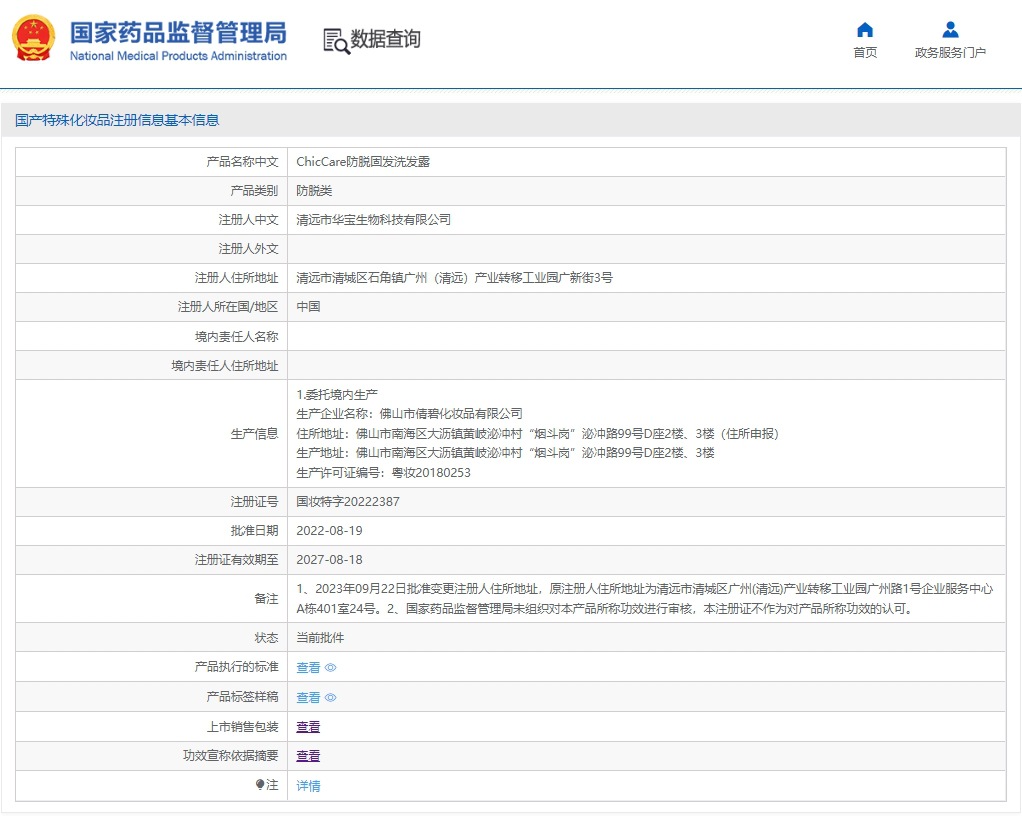Image resolution: width=1022 pixels, height=816 pixels.
Task: Click the eye icon beside 产品执行的标准
Action: (331, 668)
